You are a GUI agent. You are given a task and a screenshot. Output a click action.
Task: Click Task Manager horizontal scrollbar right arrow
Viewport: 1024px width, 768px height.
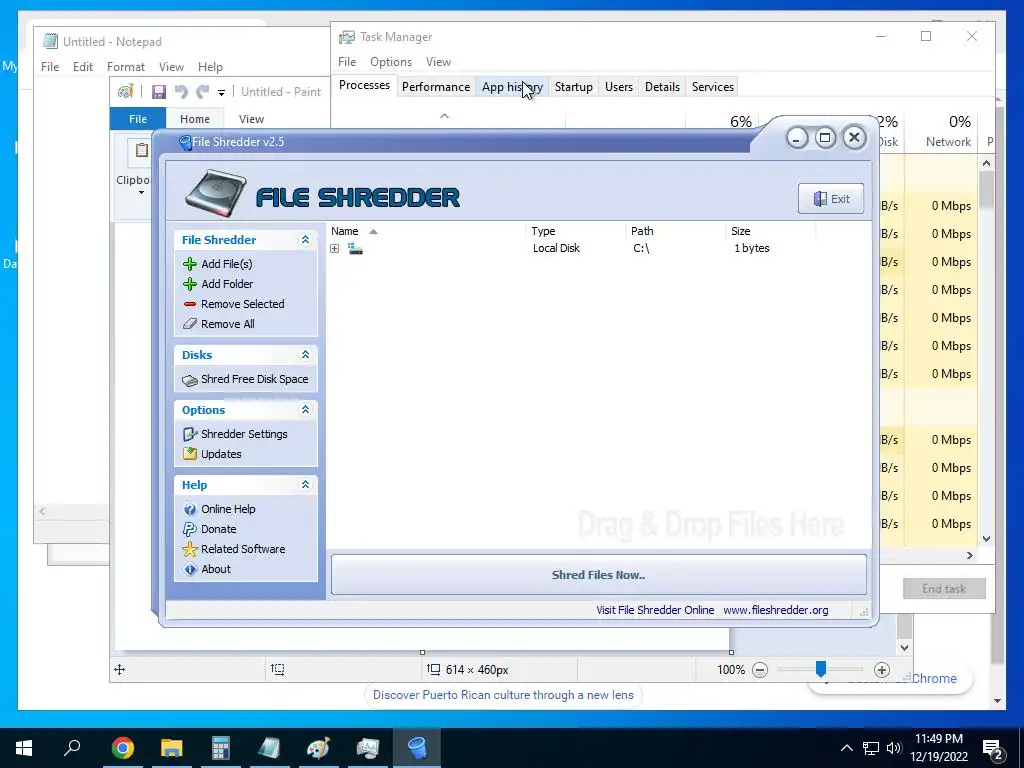tap(970, 555)
